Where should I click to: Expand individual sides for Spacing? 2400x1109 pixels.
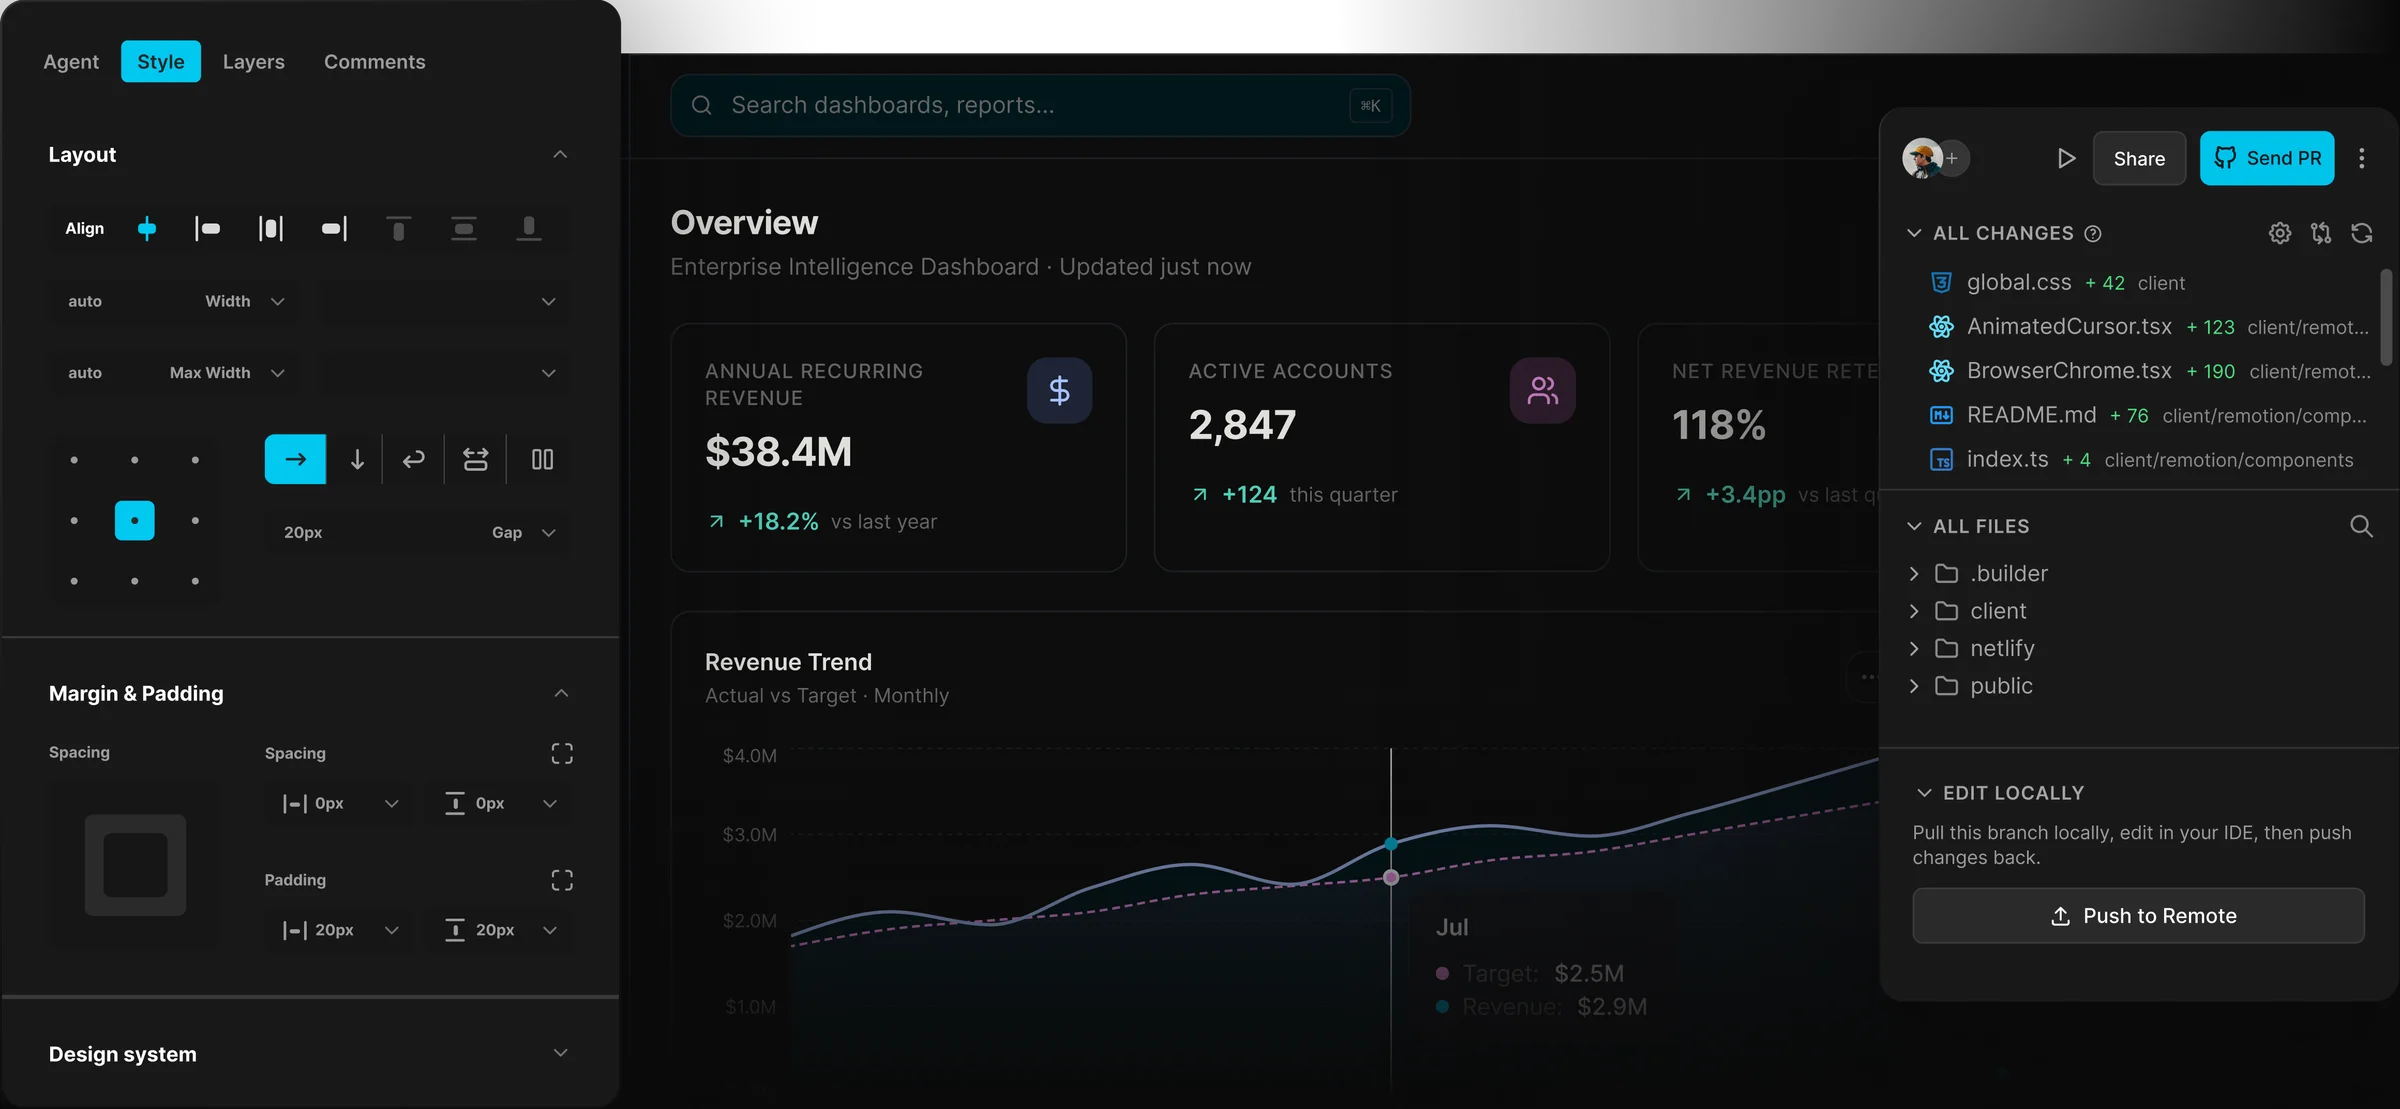(562, 753)
